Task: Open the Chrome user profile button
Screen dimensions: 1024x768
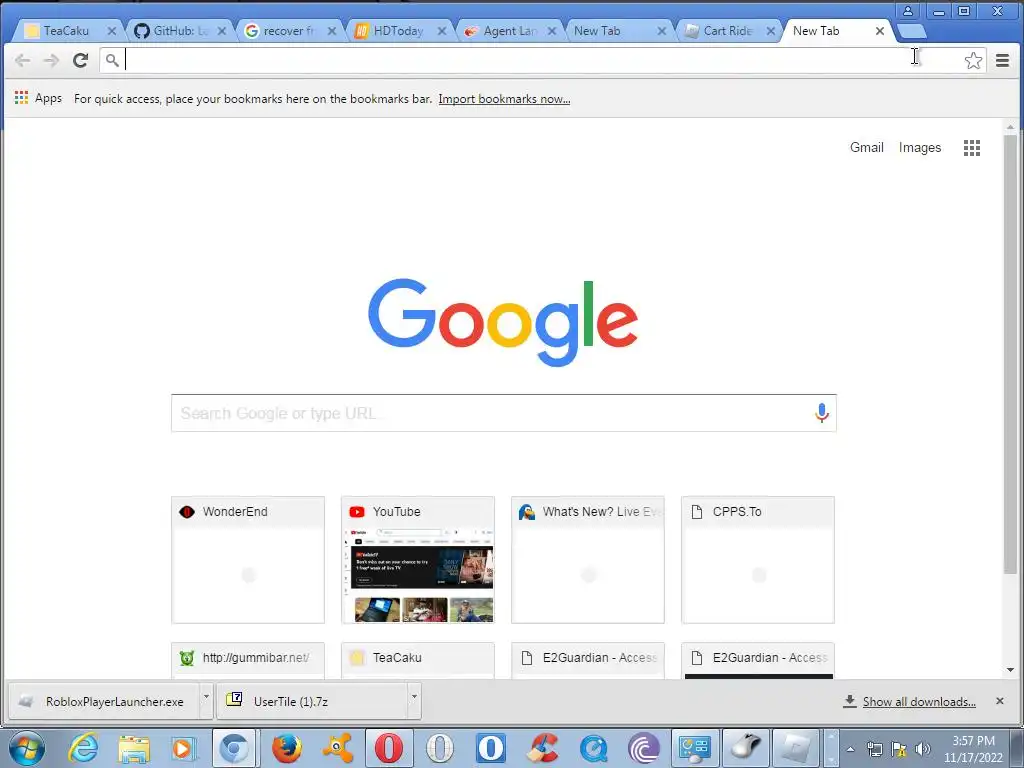Action: (x=908, y=10)
